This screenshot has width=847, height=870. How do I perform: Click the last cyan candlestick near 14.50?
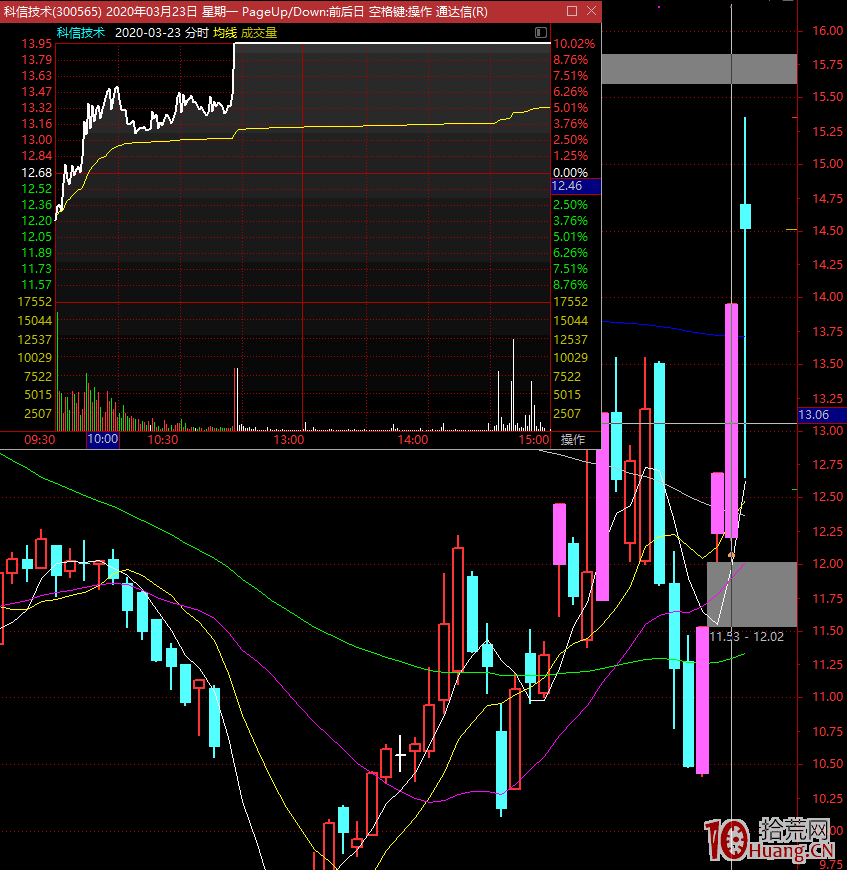click(745, 216)
